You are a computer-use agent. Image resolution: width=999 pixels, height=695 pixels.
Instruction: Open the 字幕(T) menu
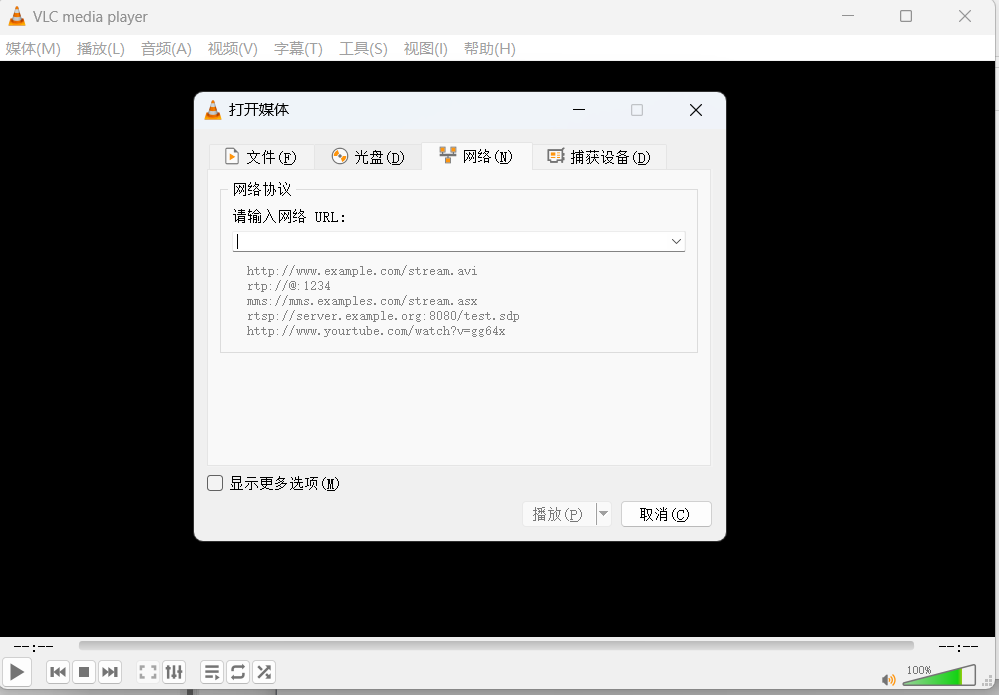298,49
